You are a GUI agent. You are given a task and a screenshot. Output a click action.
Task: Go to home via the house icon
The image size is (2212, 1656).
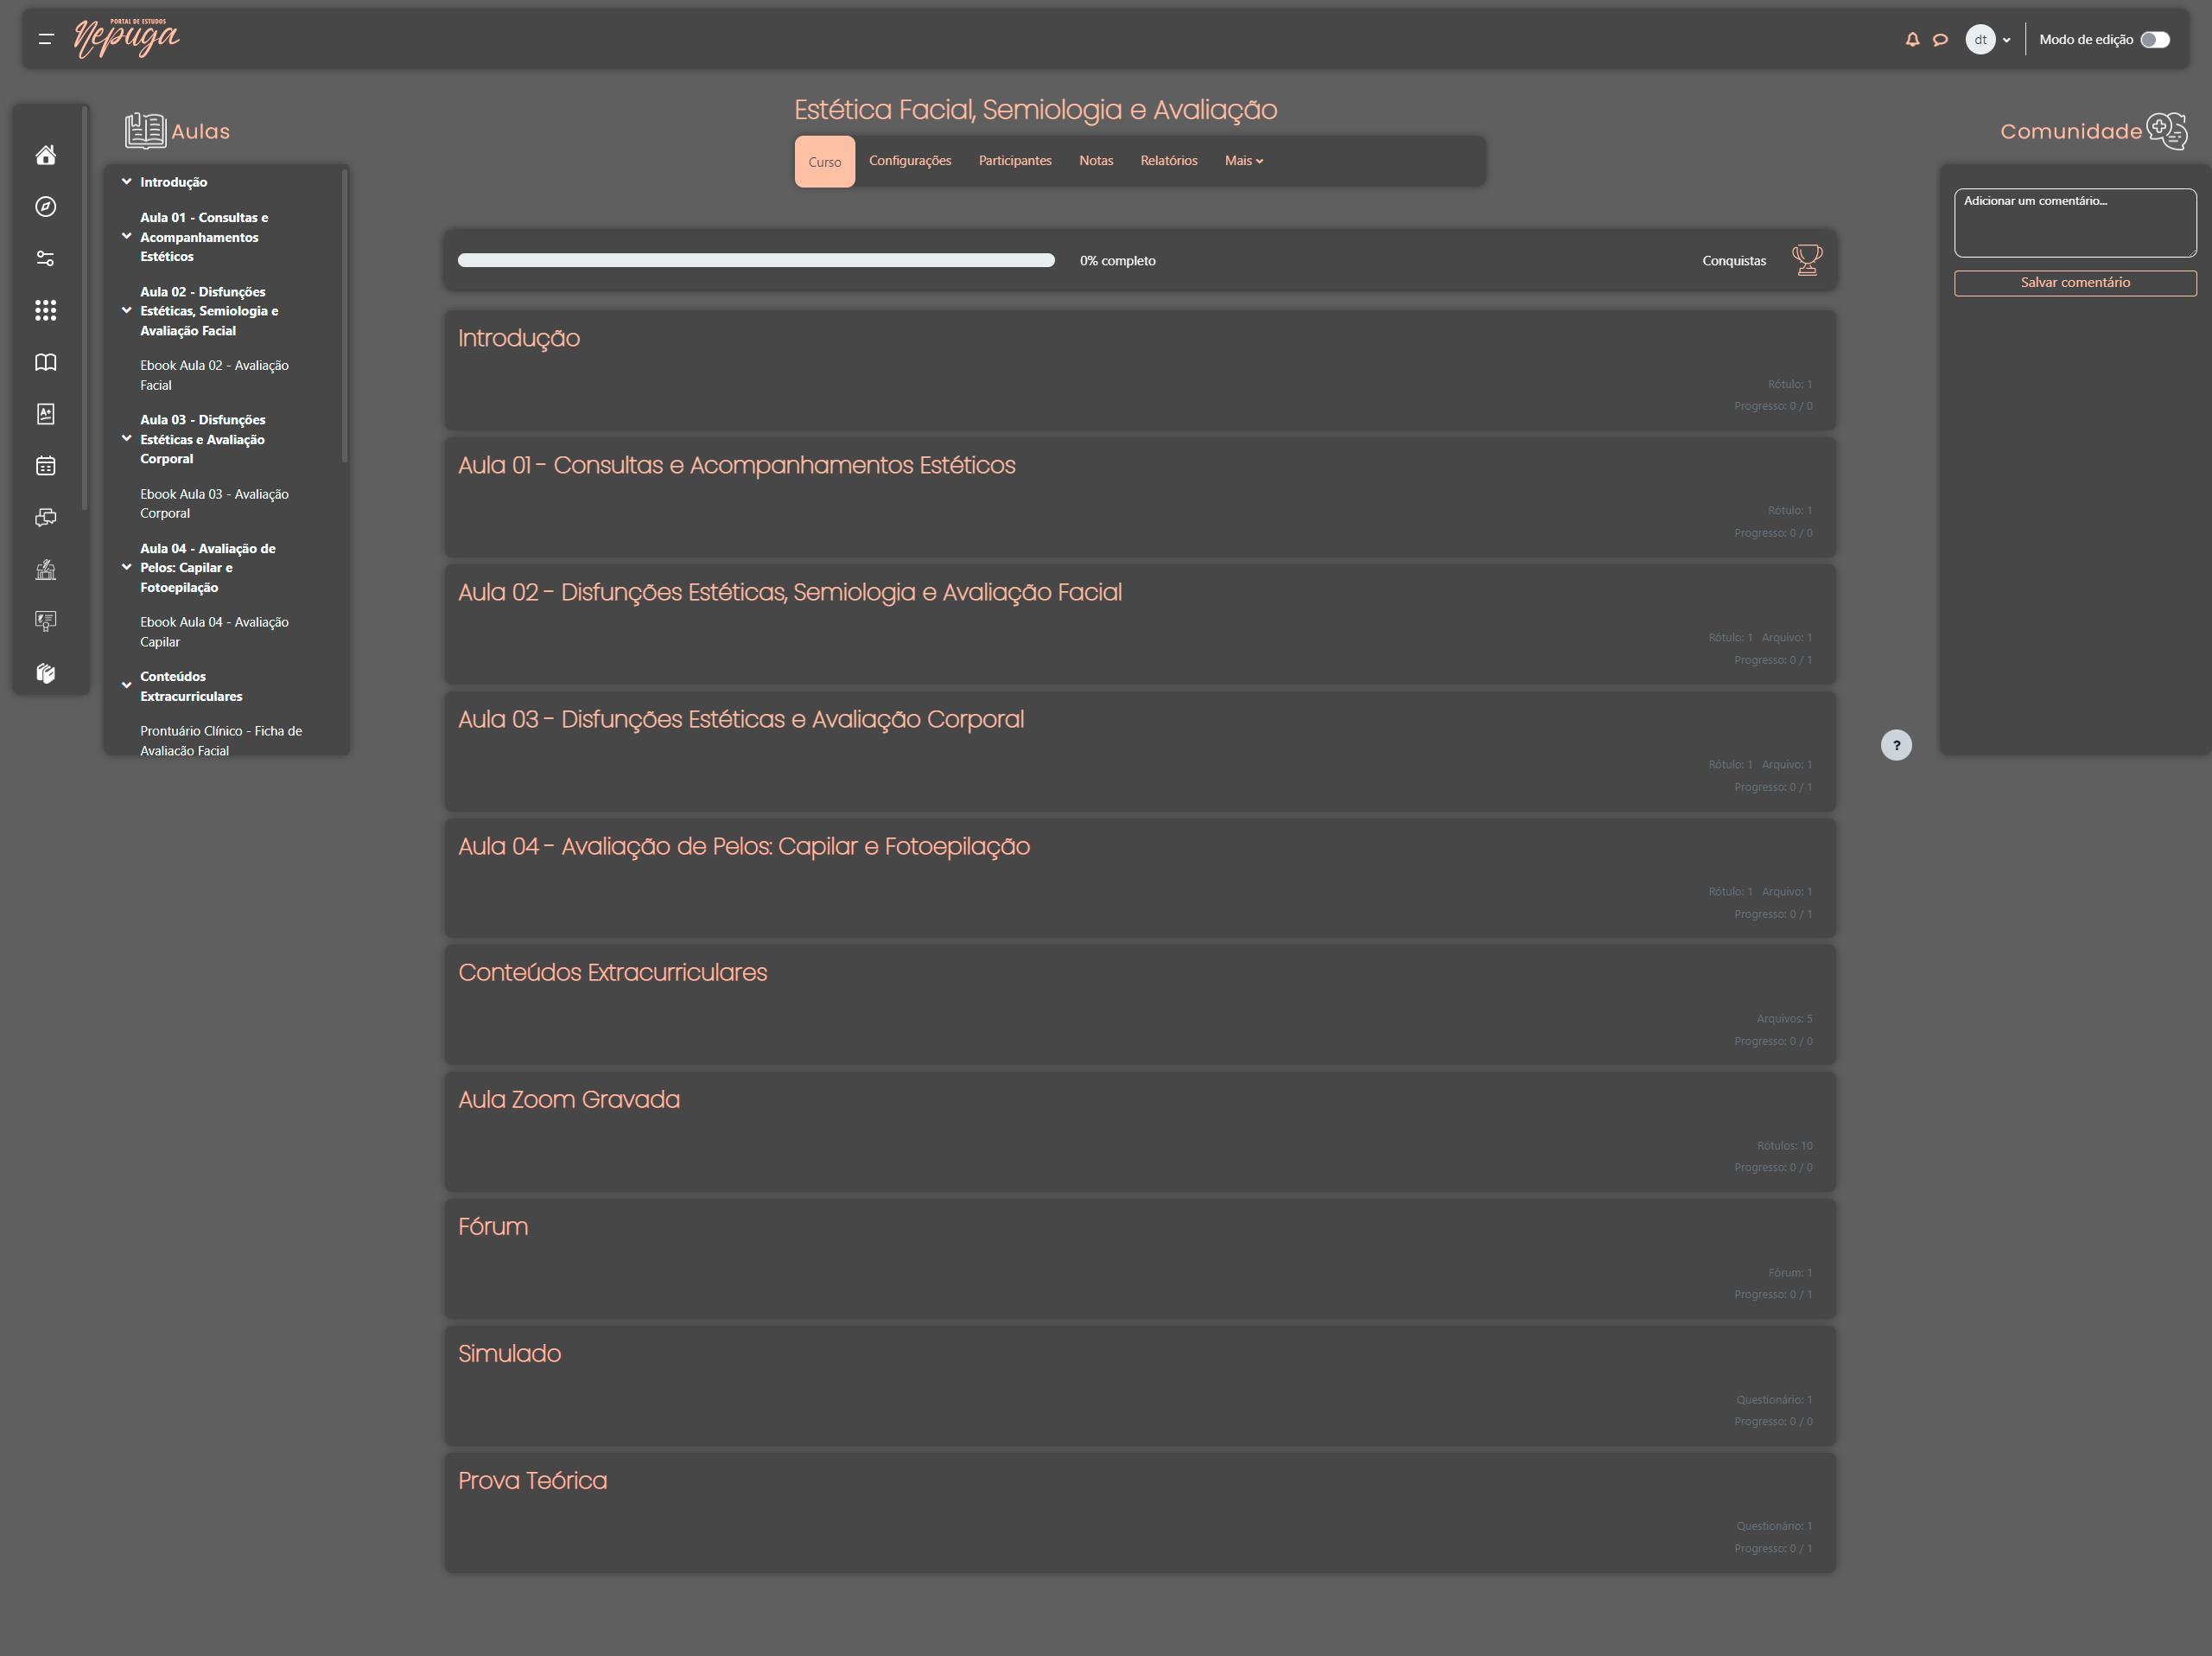46,155
